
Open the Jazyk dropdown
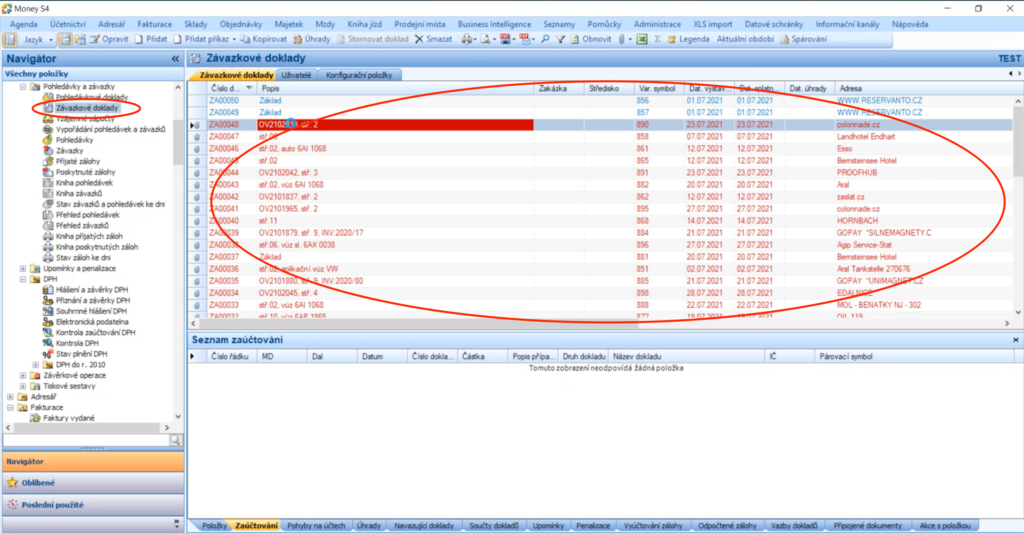38,39
